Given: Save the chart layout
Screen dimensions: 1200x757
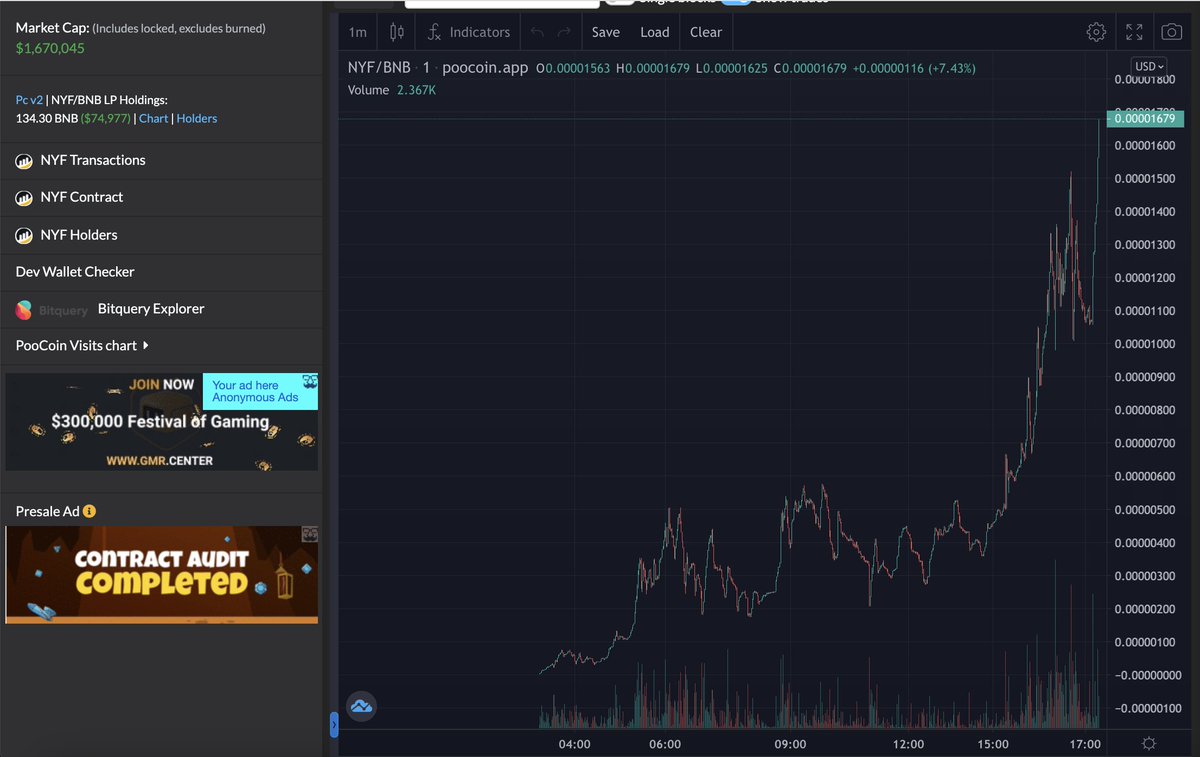Looking at the screenshot, I should click(x=605, y=32).
